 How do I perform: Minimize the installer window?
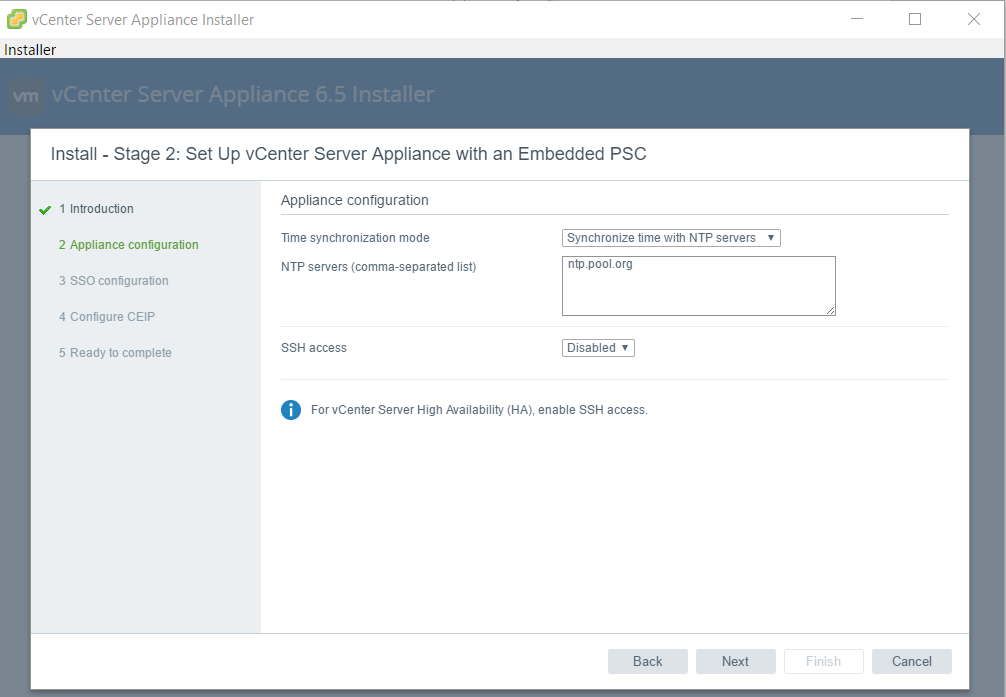(857, 19)
